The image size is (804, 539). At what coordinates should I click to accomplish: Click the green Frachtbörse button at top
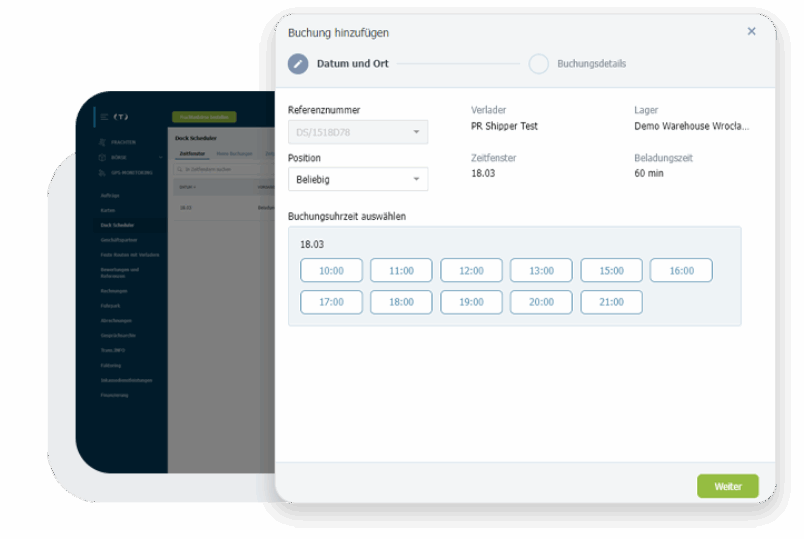(204, 117)
